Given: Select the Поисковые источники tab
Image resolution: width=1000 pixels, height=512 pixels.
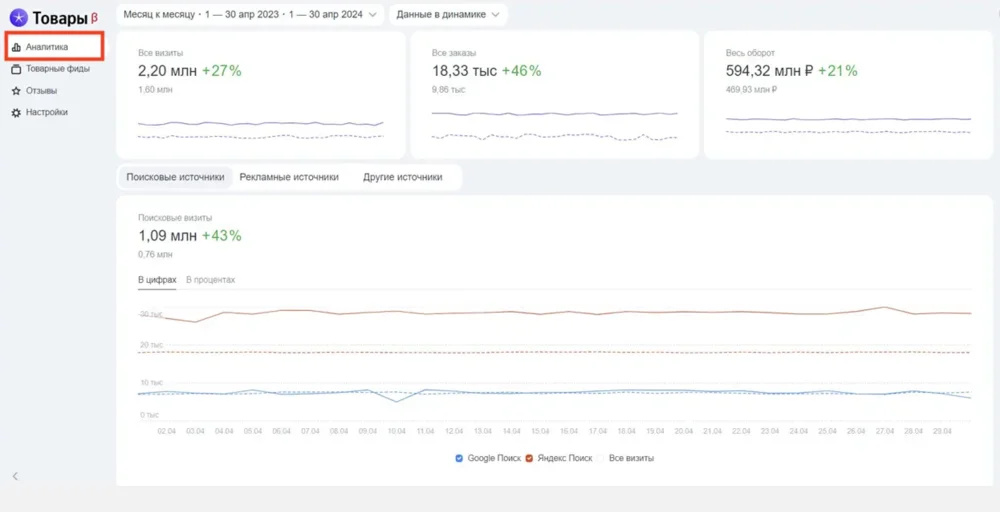Looking at the screenshot, I should click(x=175, y=177).
